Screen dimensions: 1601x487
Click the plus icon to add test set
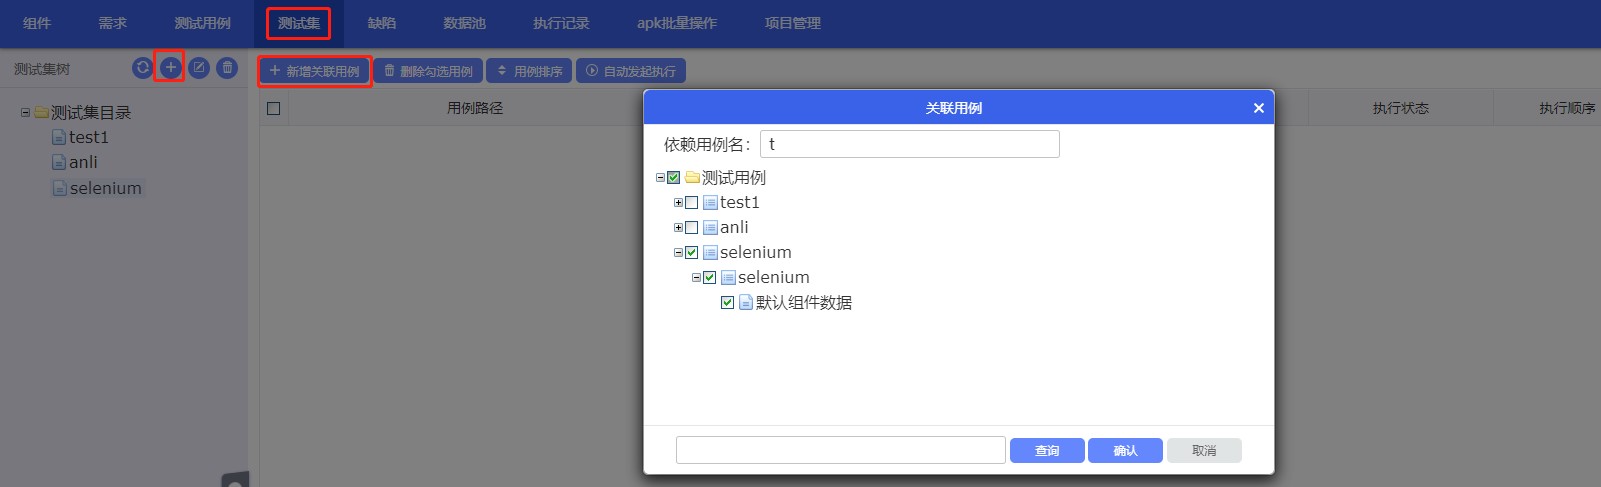pos(170,68)
